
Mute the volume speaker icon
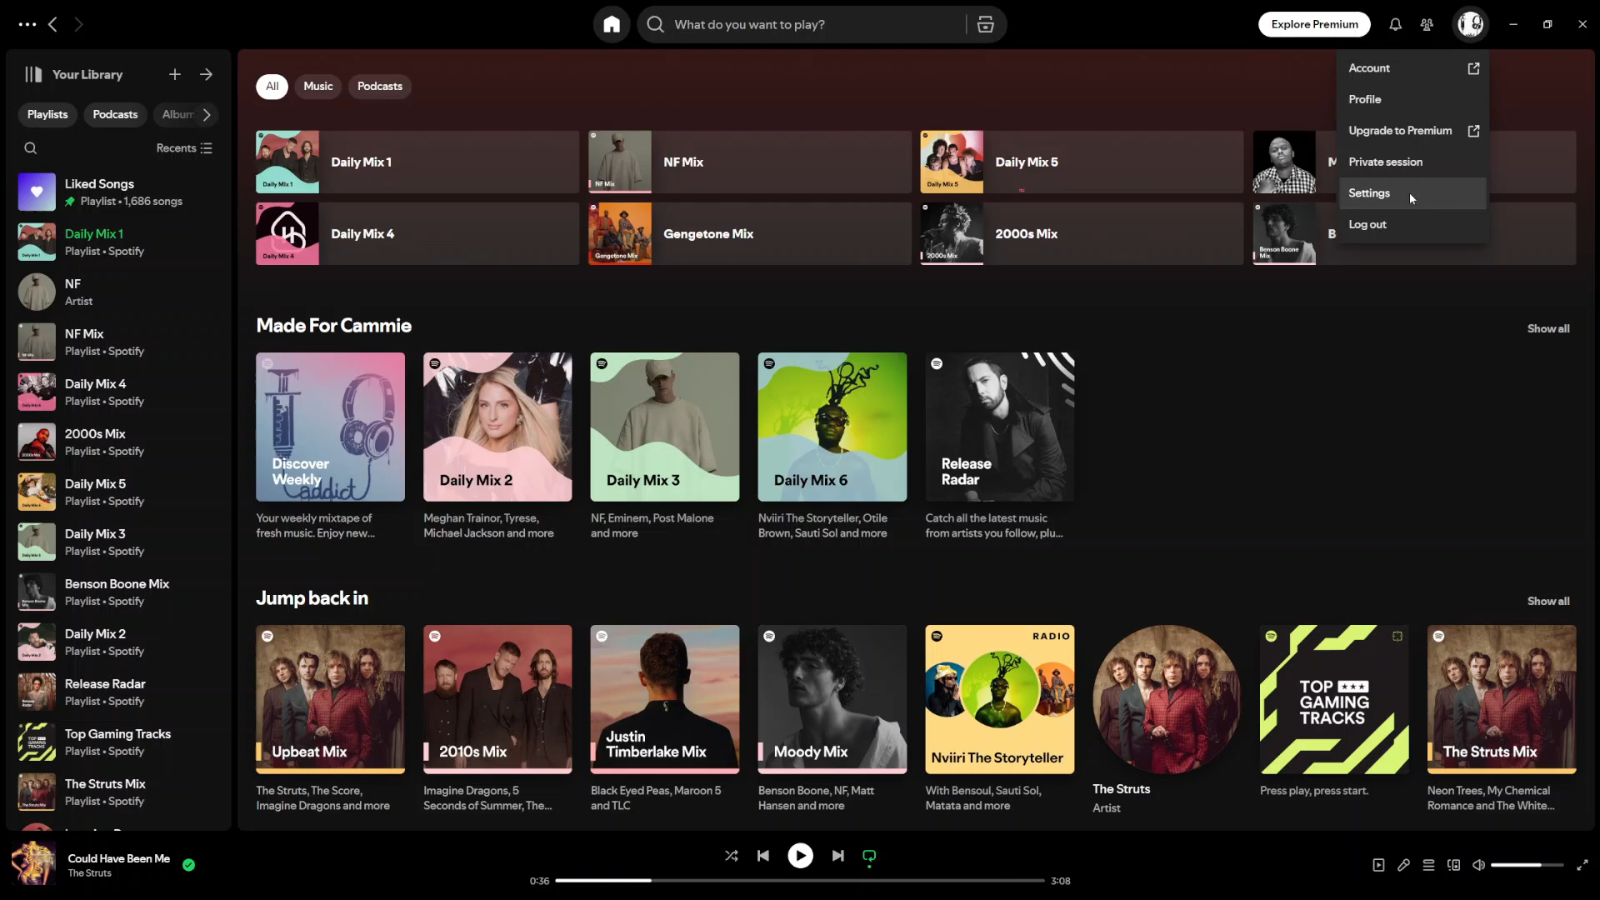pyautogui.click(x=1478, y=865)
